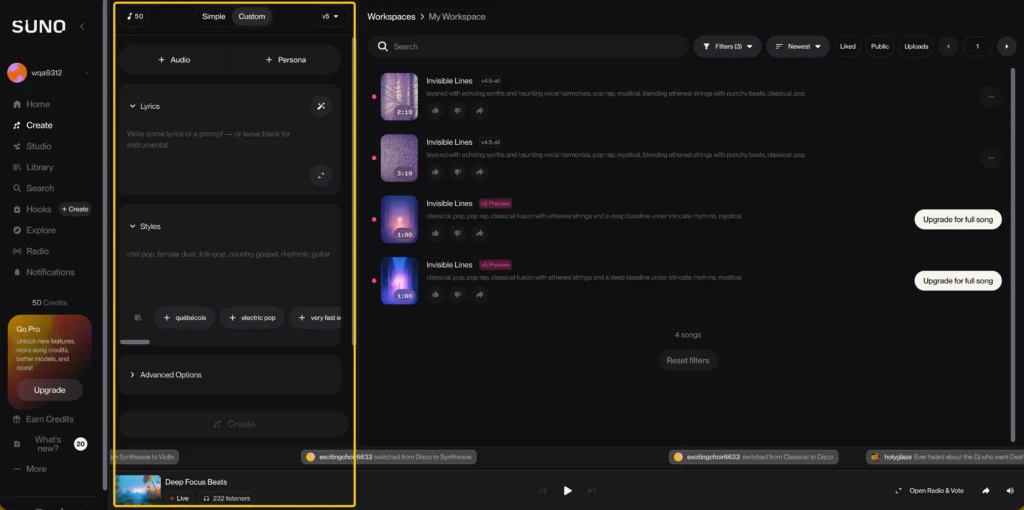The width and height of the screenshot is (1024, 510).
Task: Click the magic wand lyrics generator icon
Action: click(x=321, y=106)
